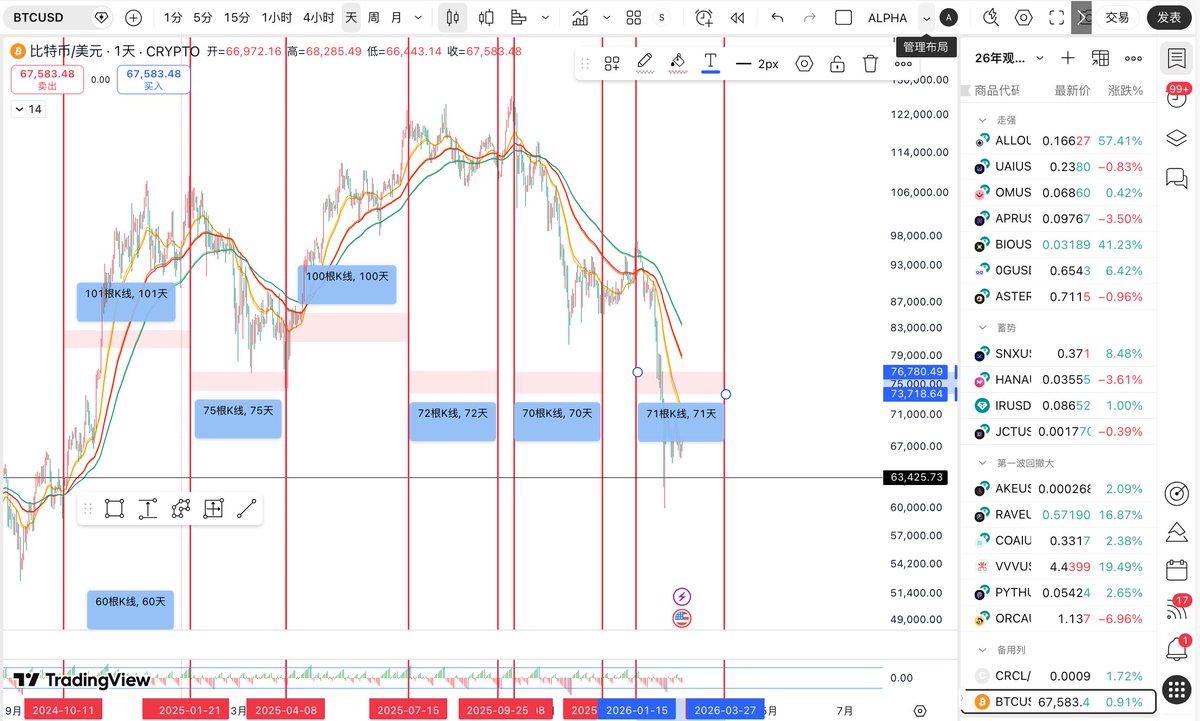
Task: Select the hollow candles chart type icon
Action: (486, 18)
